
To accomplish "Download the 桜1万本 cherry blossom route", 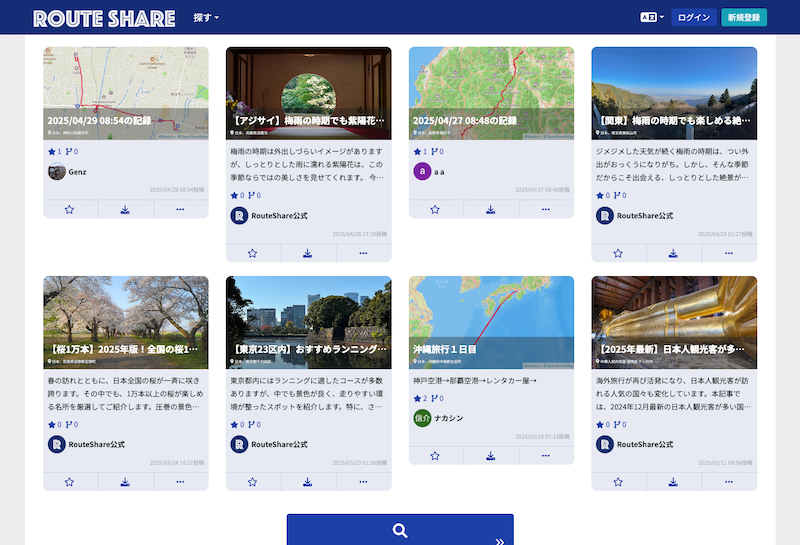I will tap(125, 482).
